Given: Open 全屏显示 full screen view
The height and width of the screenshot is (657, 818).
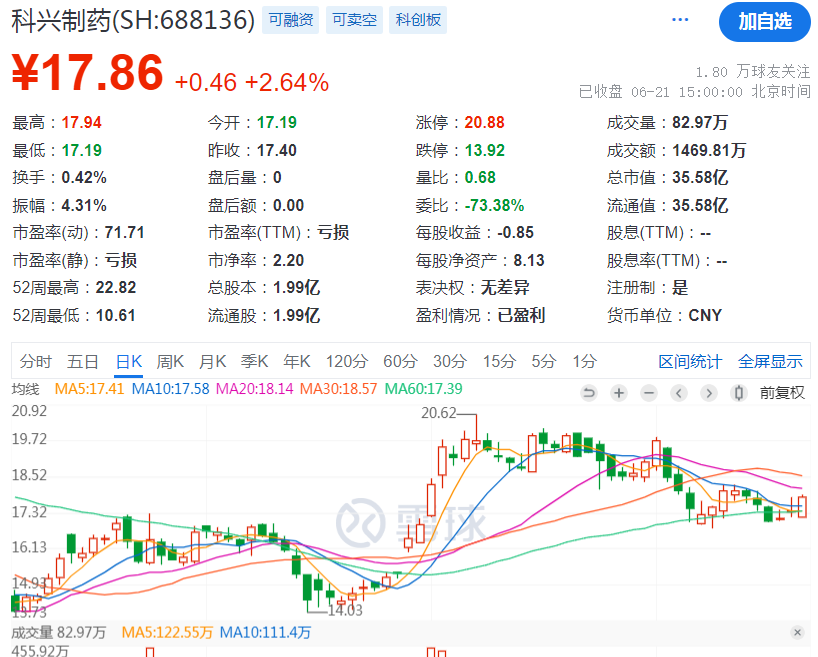Looking at the screenshot, I should point(770,362).
